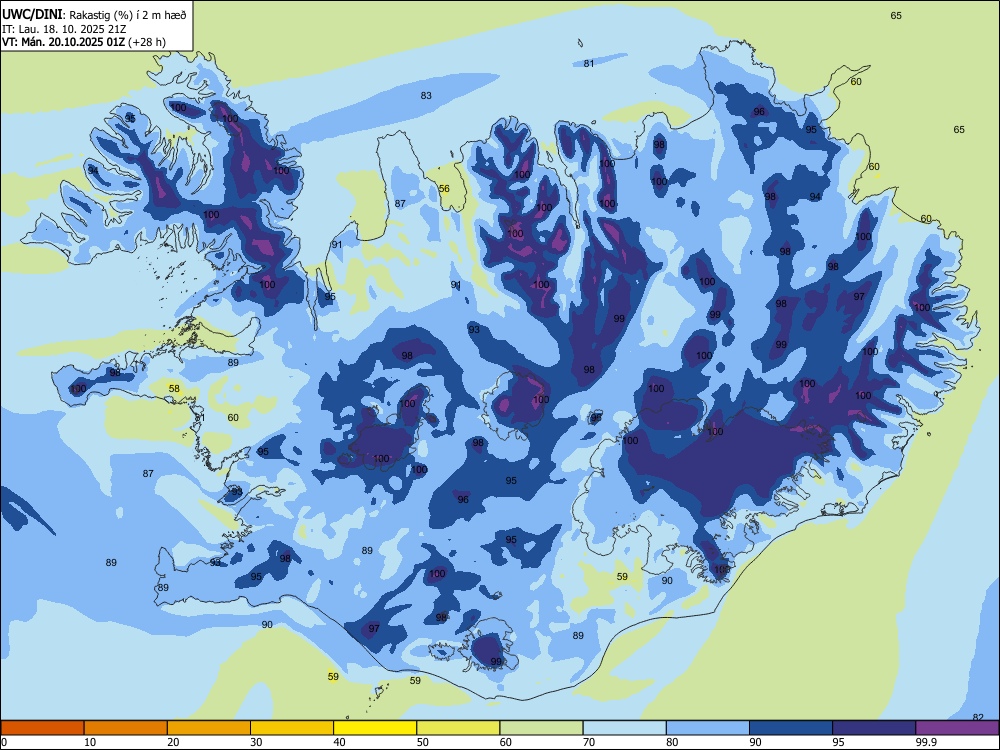Click the '20' legend scale label
1000x750 pixels.
coord(173,742)
